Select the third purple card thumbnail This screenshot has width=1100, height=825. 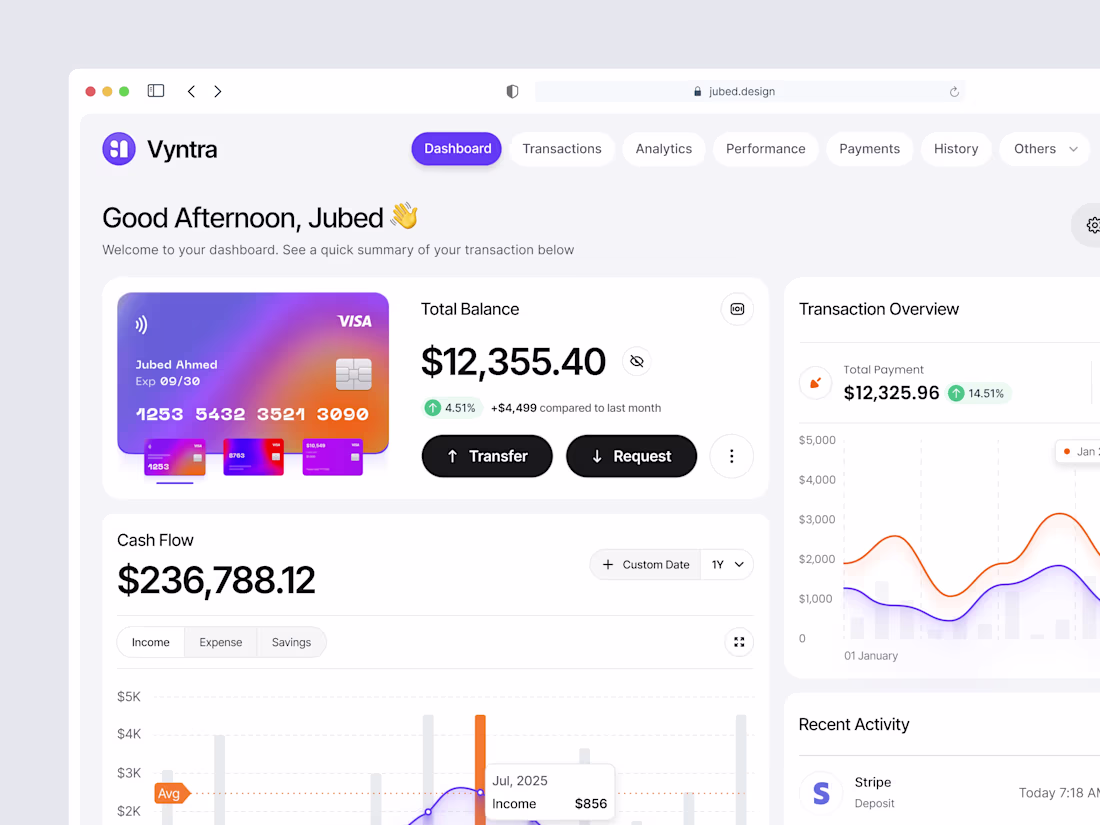point(333,457)
